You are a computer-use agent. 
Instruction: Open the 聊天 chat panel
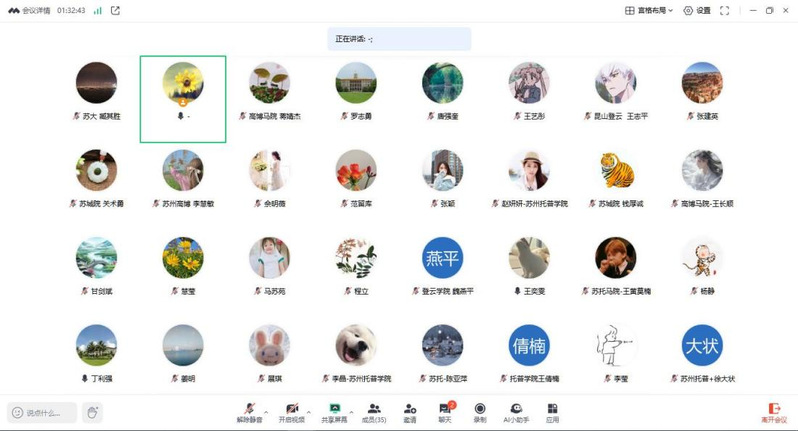coord(445,412)
